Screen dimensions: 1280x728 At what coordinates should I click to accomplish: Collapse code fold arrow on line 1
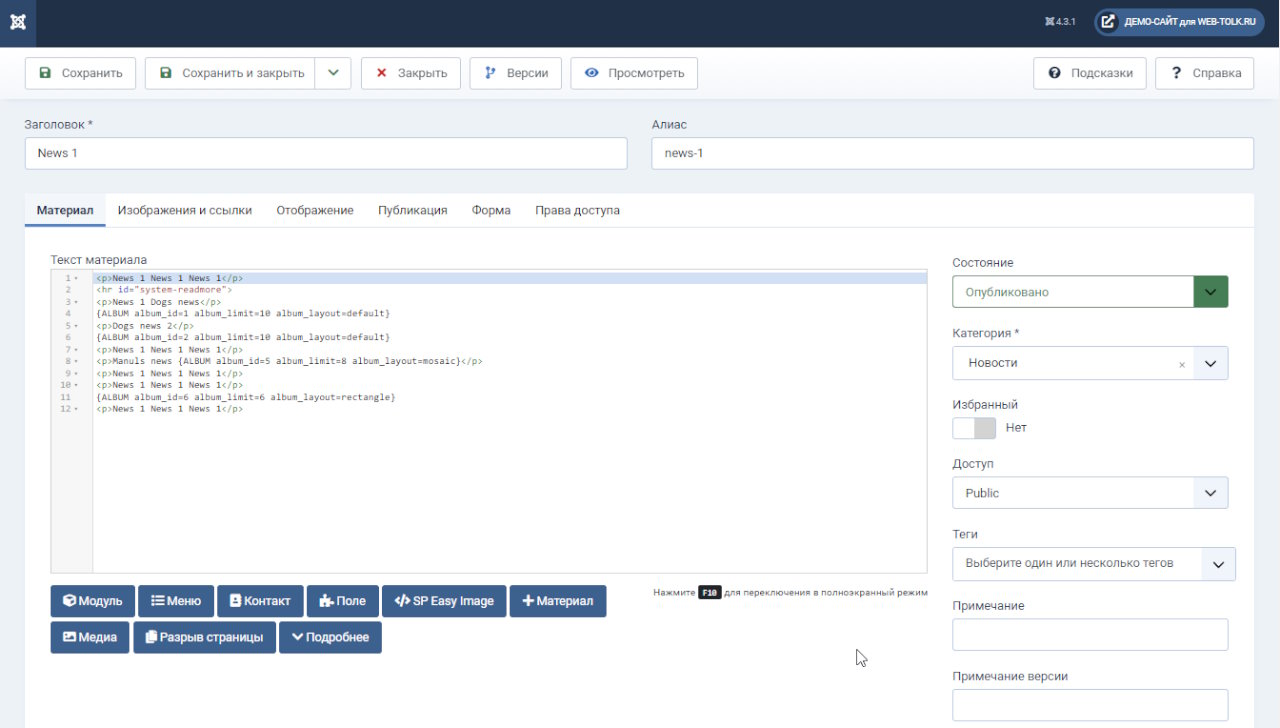click(76, 278)
